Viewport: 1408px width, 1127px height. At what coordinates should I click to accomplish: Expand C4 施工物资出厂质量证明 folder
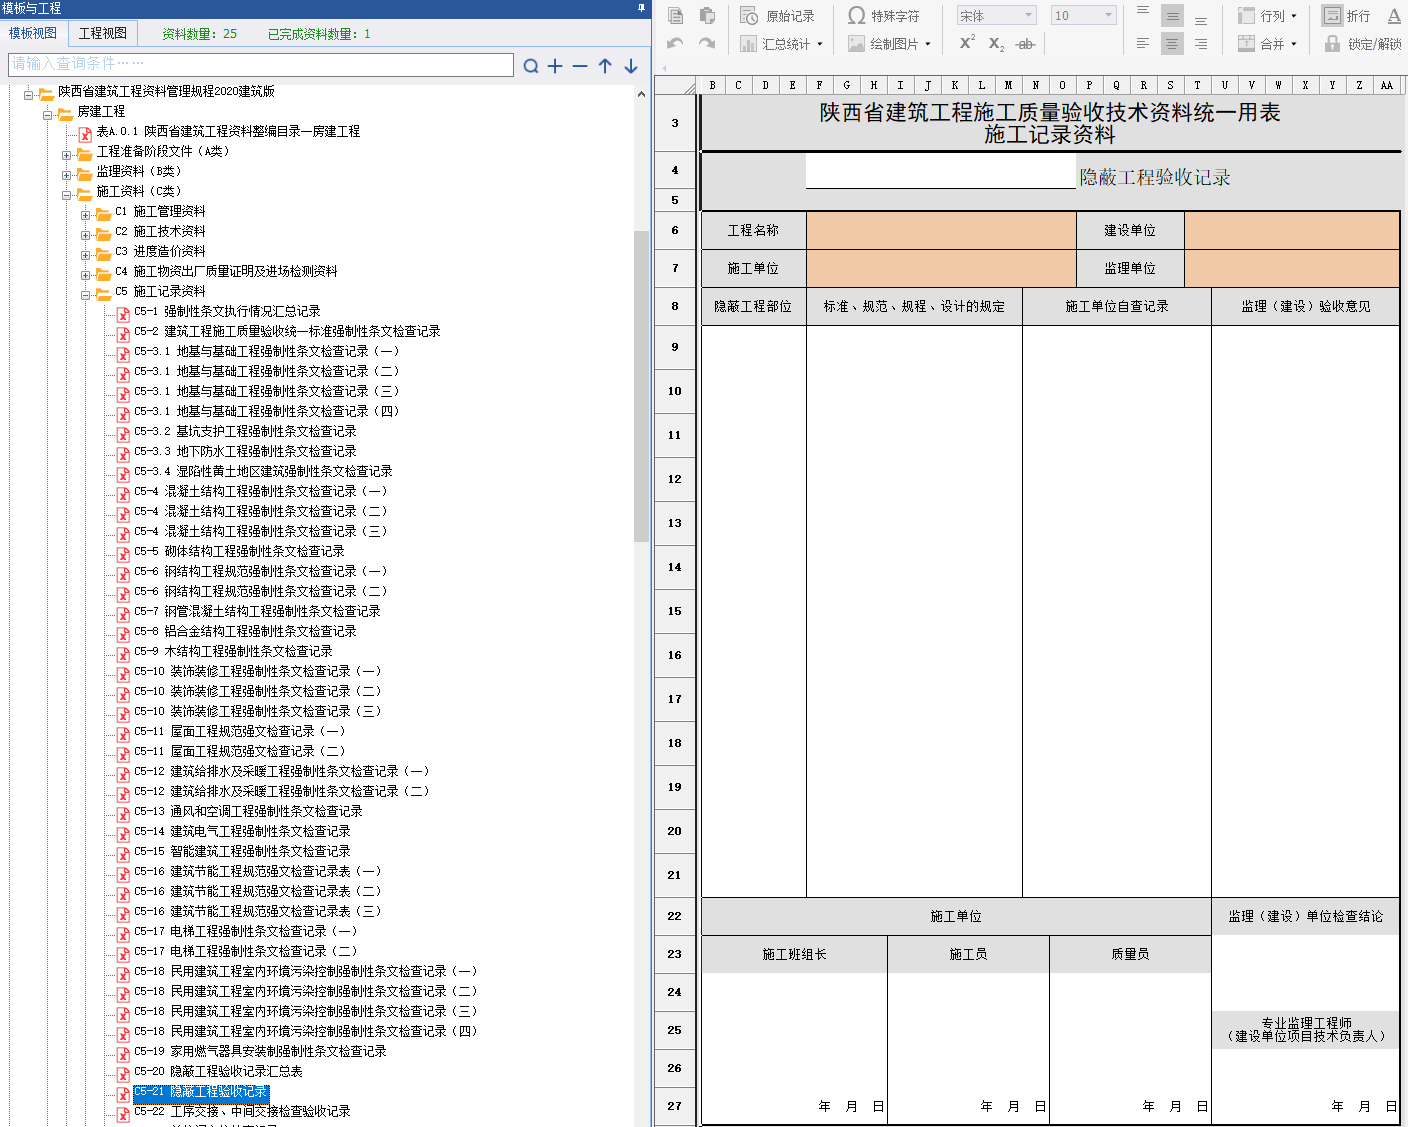point(86,275)
